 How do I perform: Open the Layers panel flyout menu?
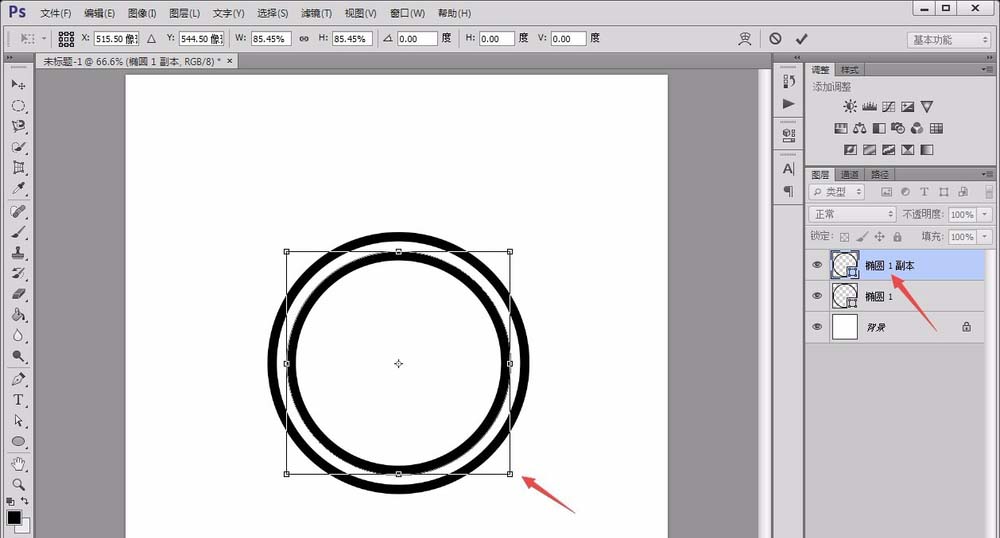(x=987, y=174)
